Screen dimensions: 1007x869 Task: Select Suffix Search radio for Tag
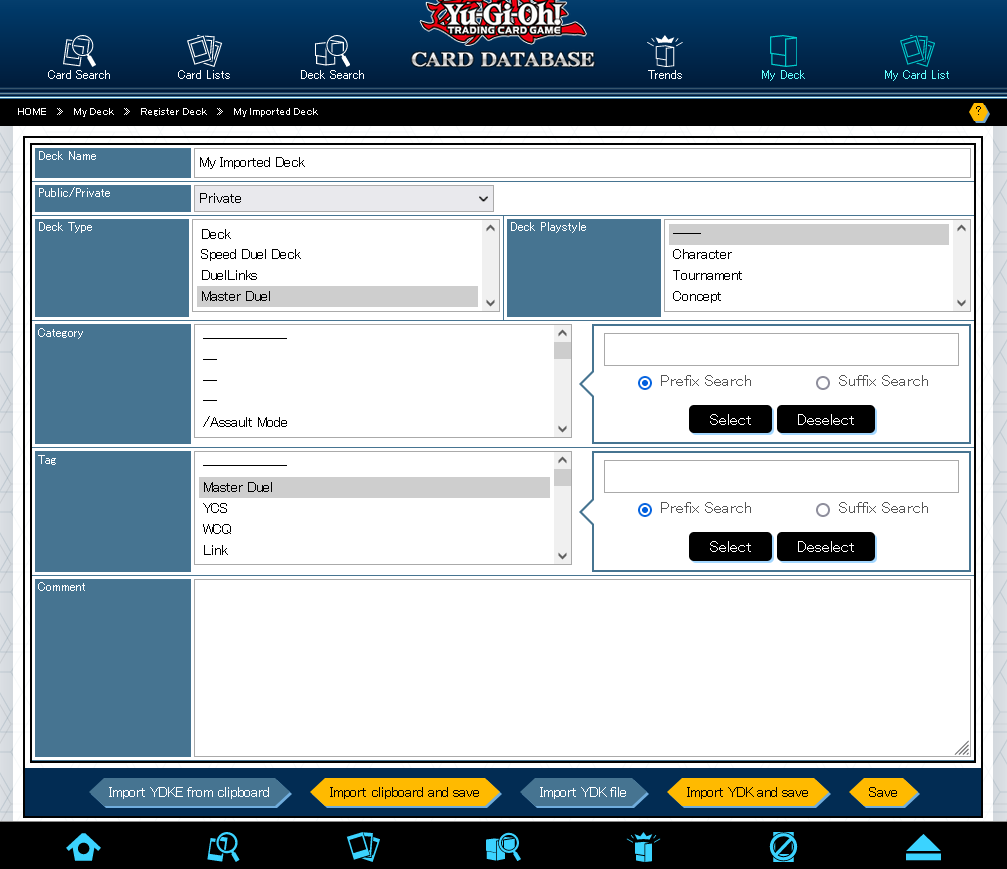pyautogui.click(x=823, y=510)
